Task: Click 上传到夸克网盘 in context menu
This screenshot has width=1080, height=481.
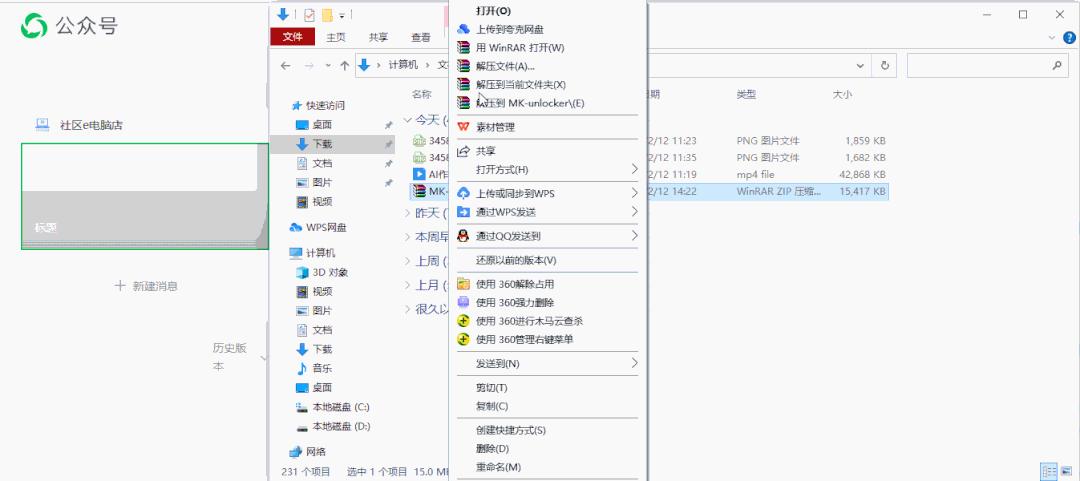Action: pyautogui.click(x=510, y=30)
